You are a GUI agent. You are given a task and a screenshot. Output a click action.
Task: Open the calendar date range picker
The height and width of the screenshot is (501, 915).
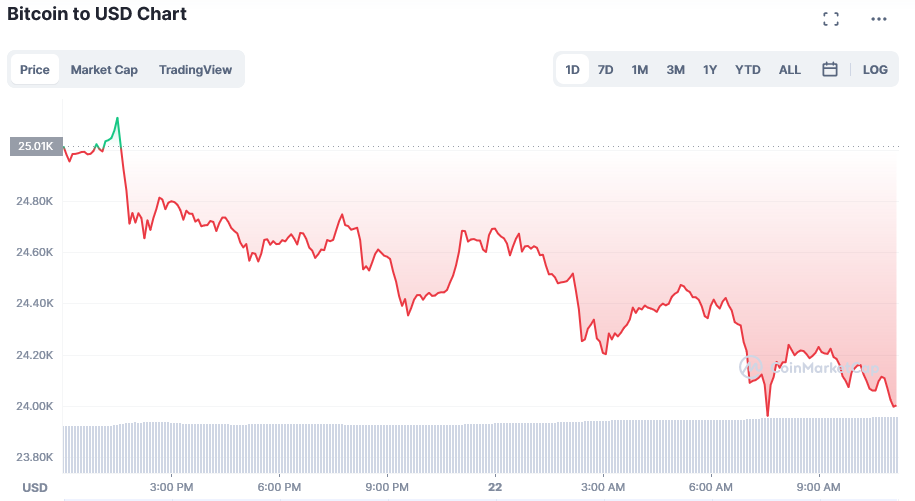tap(830, 69)
